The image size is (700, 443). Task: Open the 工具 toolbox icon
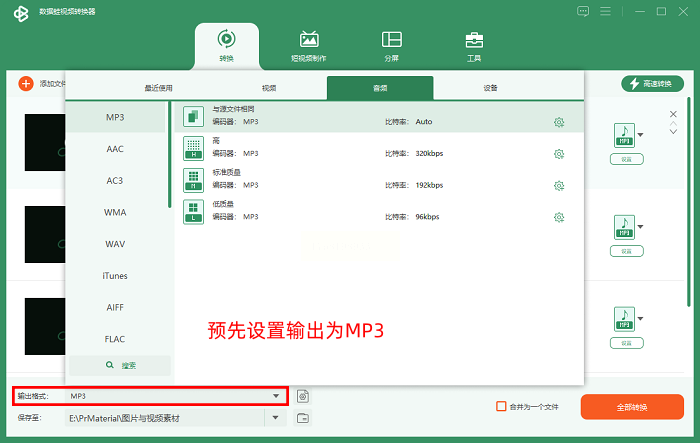point(475,45)
